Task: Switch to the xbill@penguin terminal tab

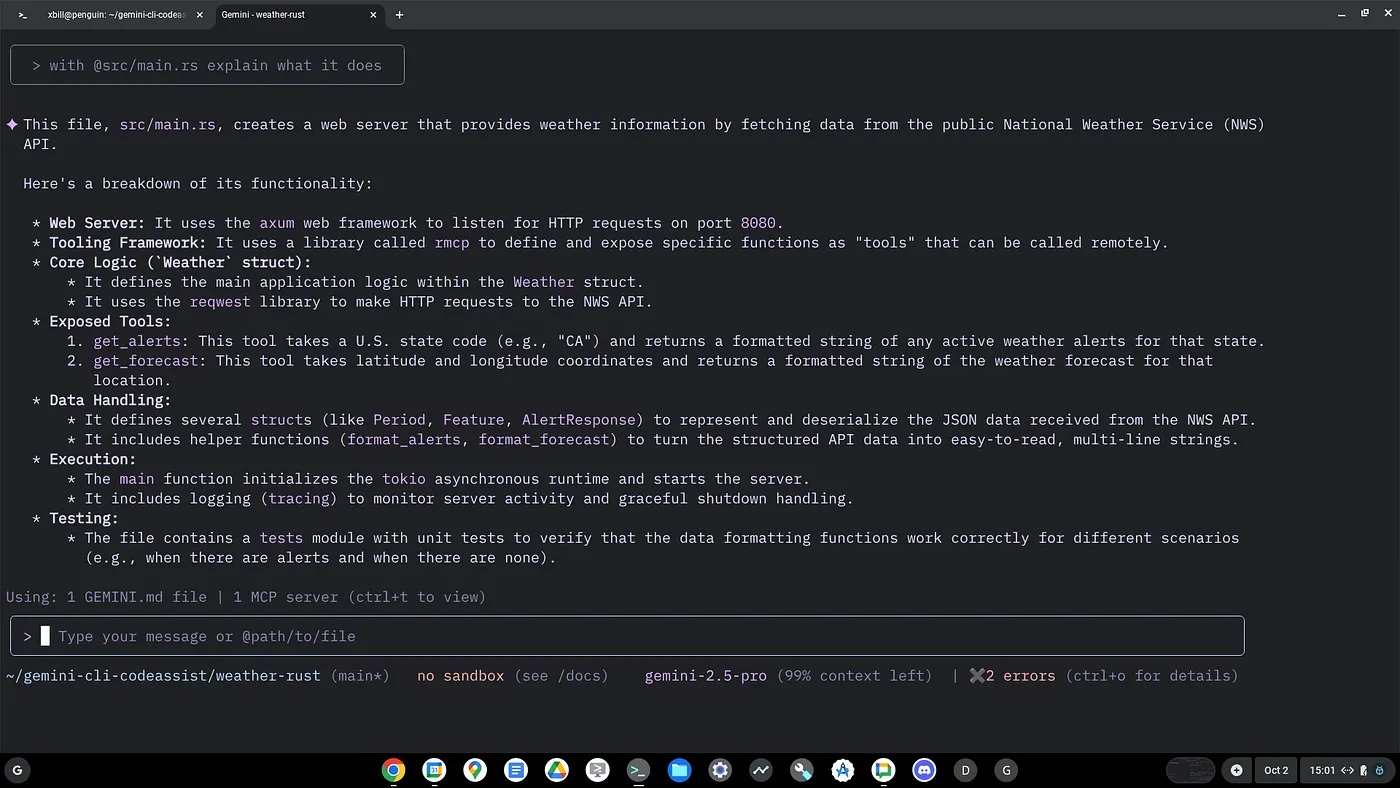Action: point(115,15)
